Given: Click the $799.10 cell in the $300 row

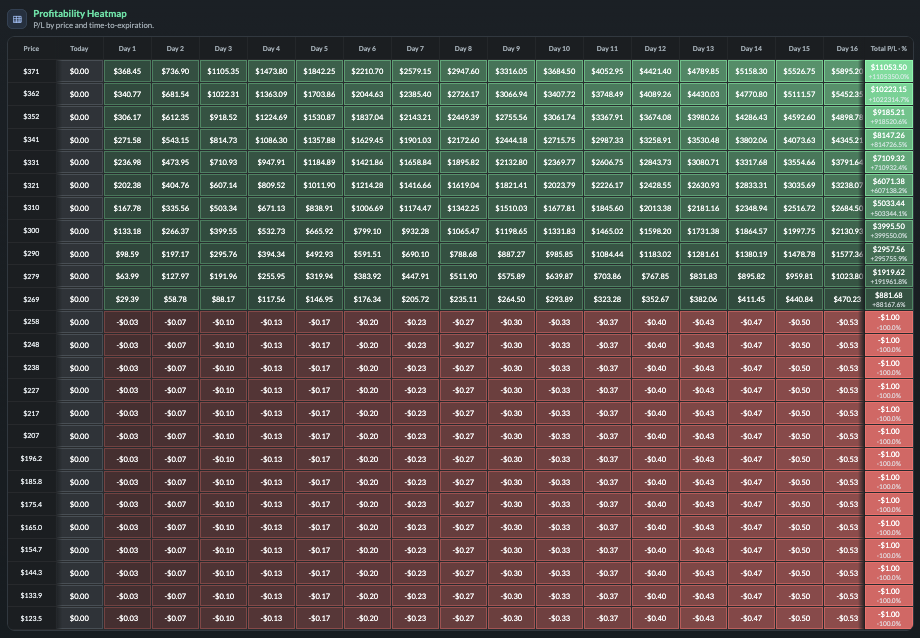Looking at the screenshot, I should (367, 231).
